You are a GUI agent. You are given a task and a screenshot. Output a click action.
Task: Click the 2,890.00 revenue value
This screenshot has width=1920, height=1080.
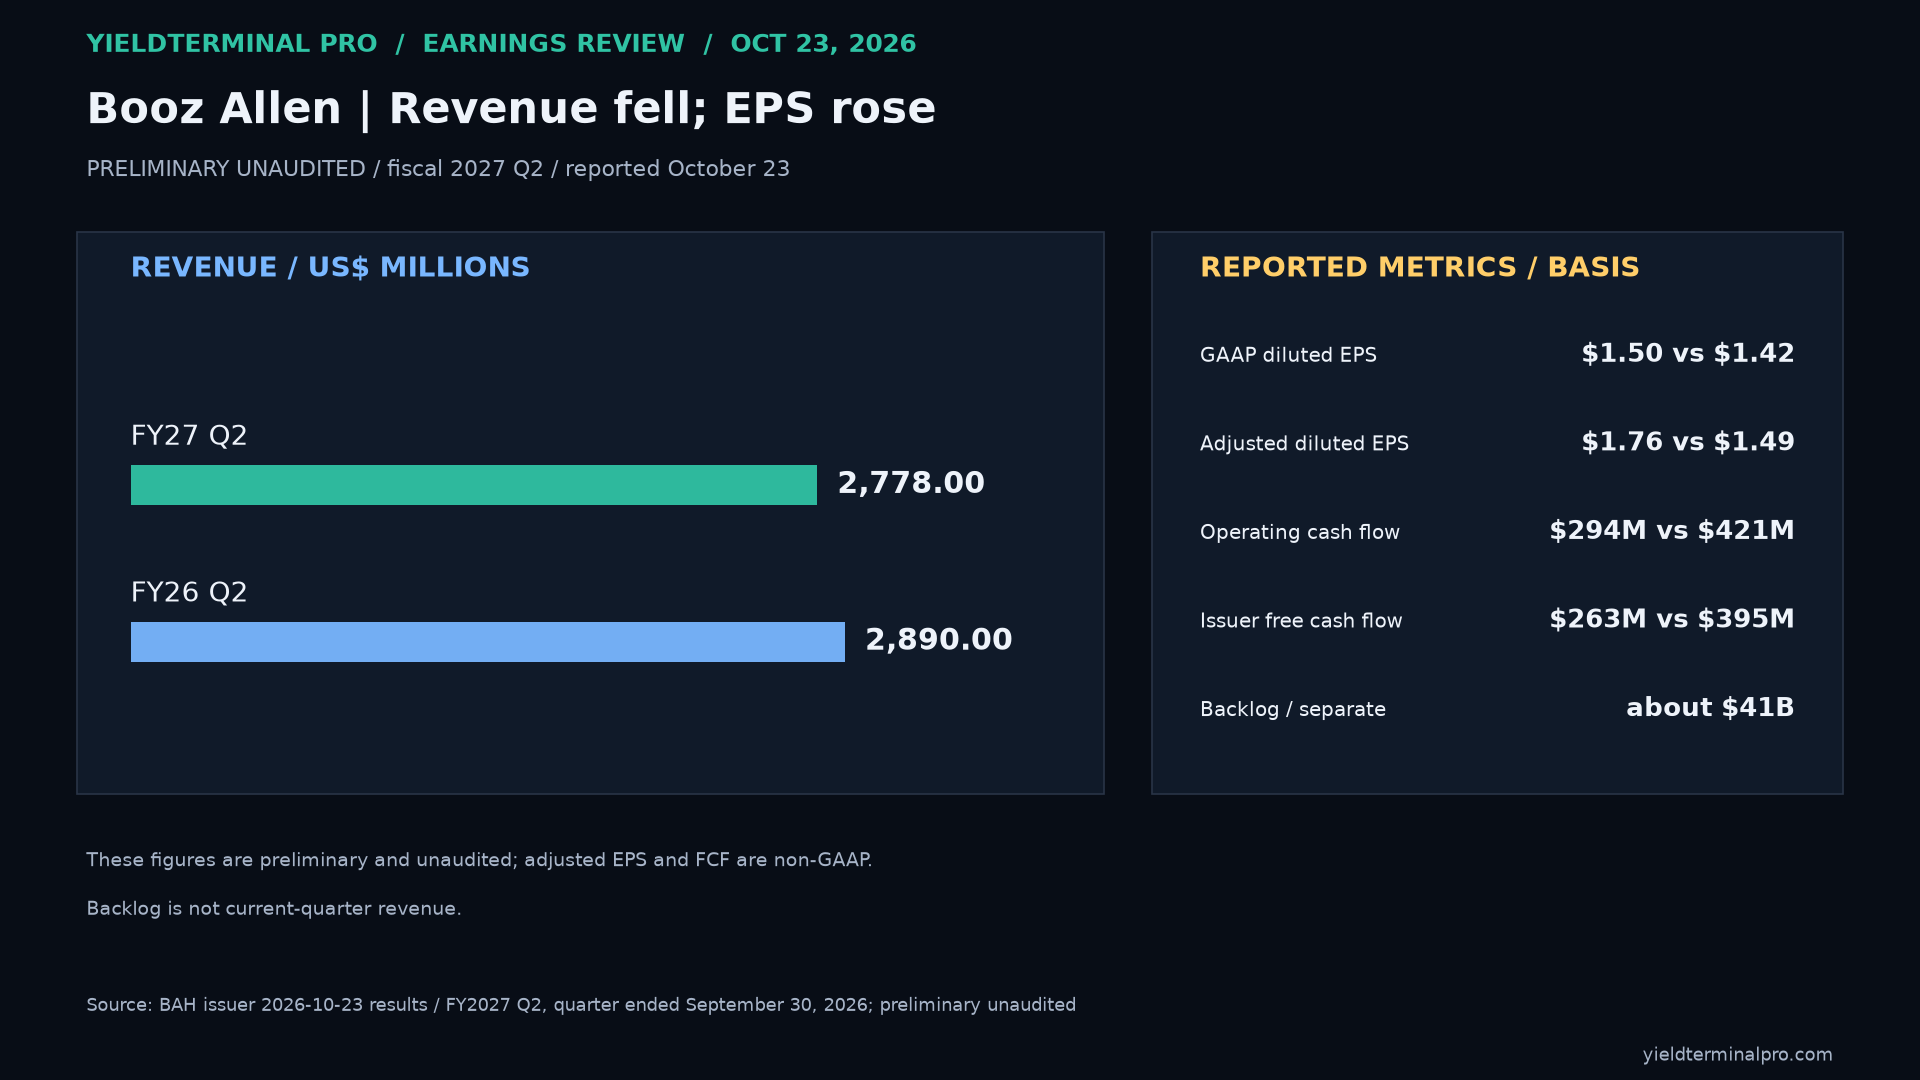tap(939, 640)
